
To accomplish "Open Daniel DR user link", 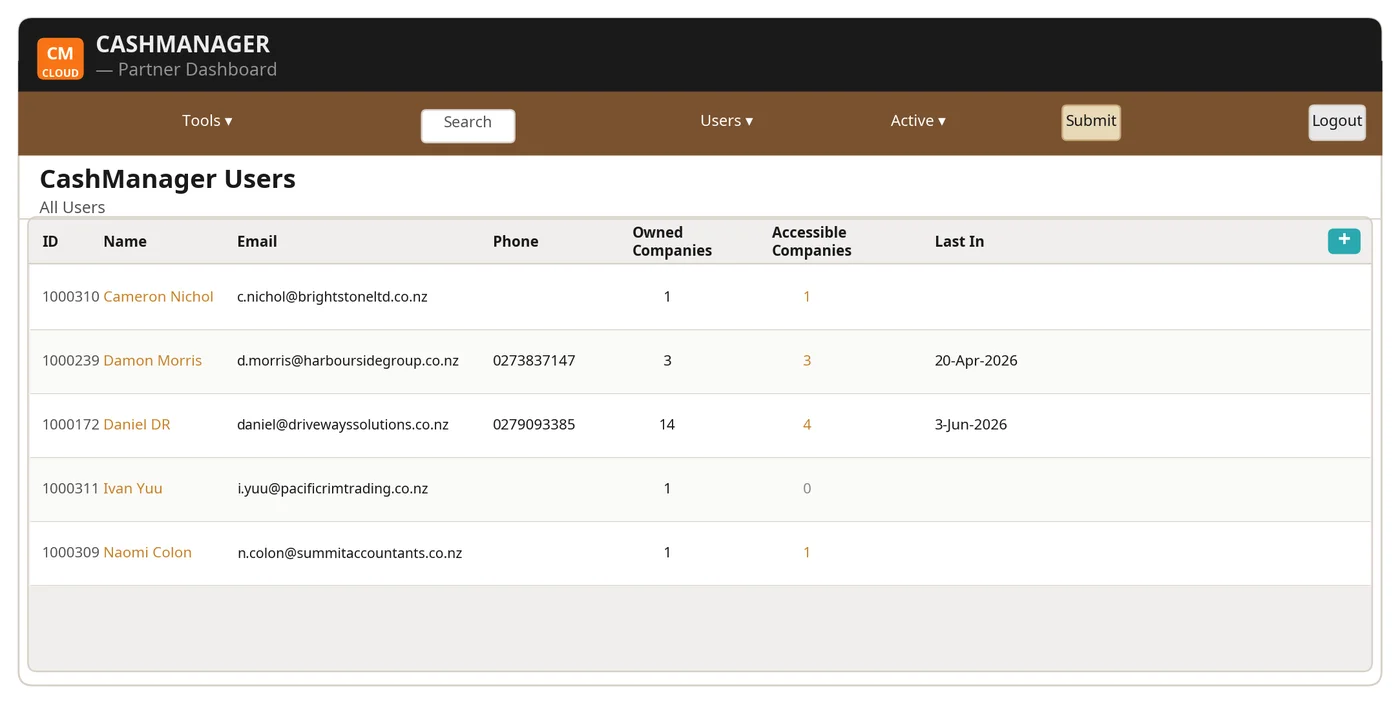I will pos(137,425).
